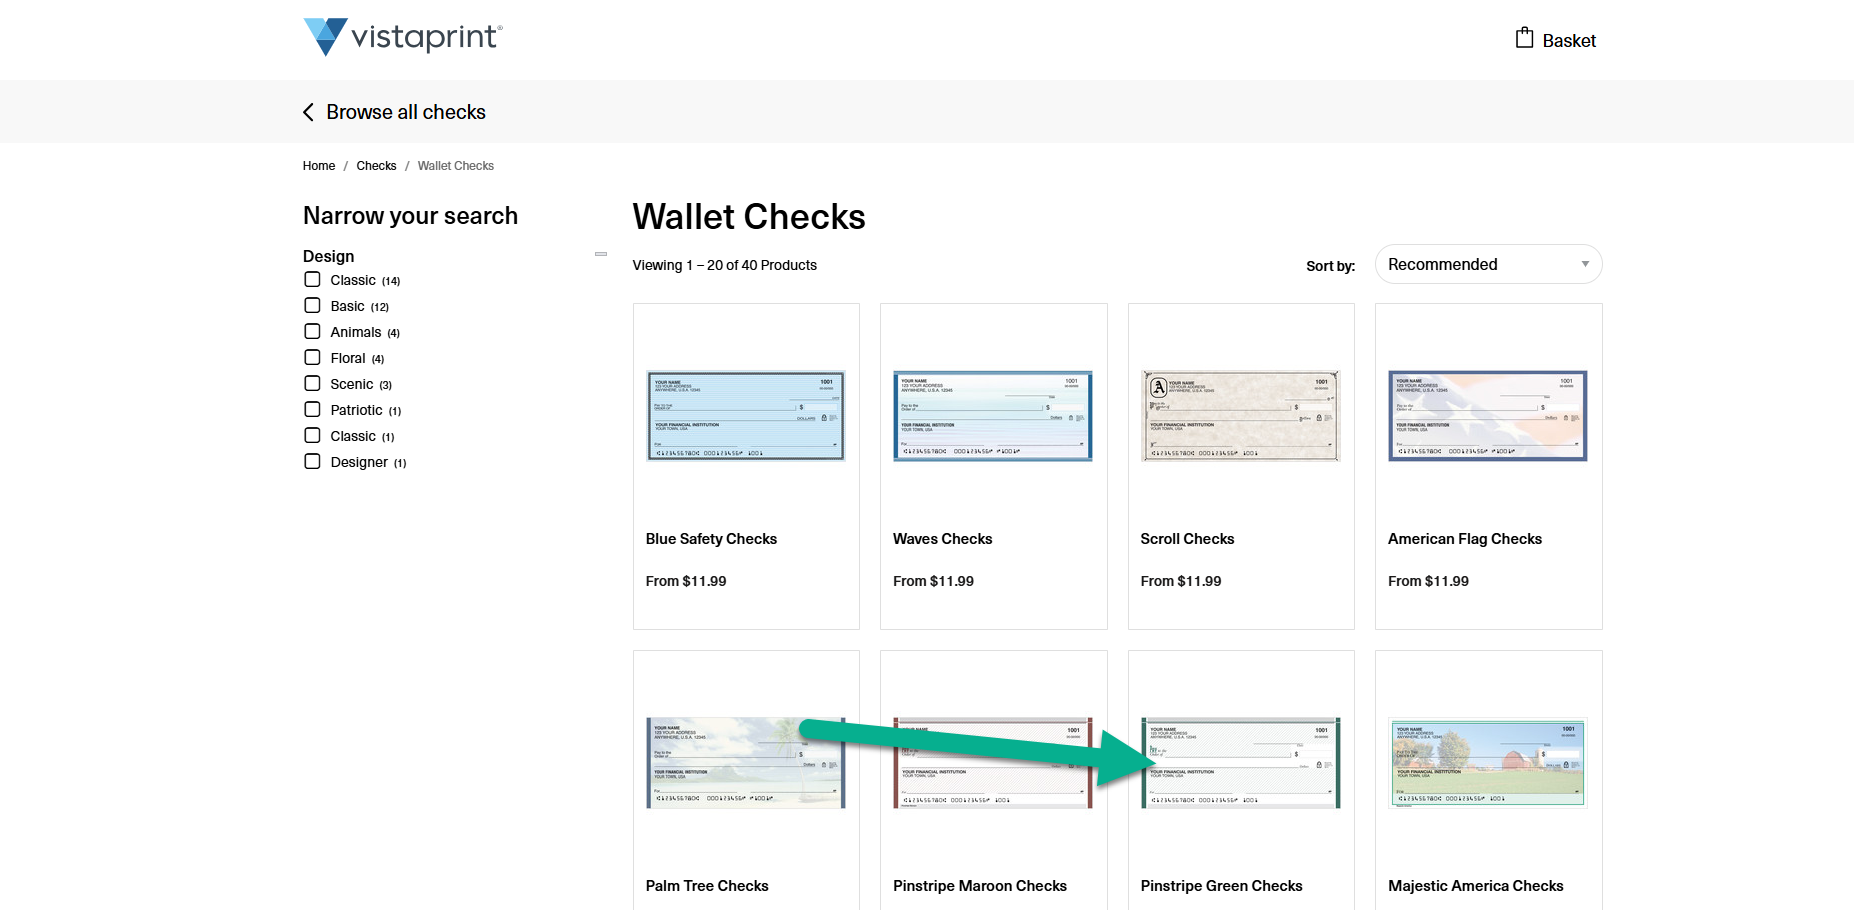Collapse the Design filter section

pos(601,254)
